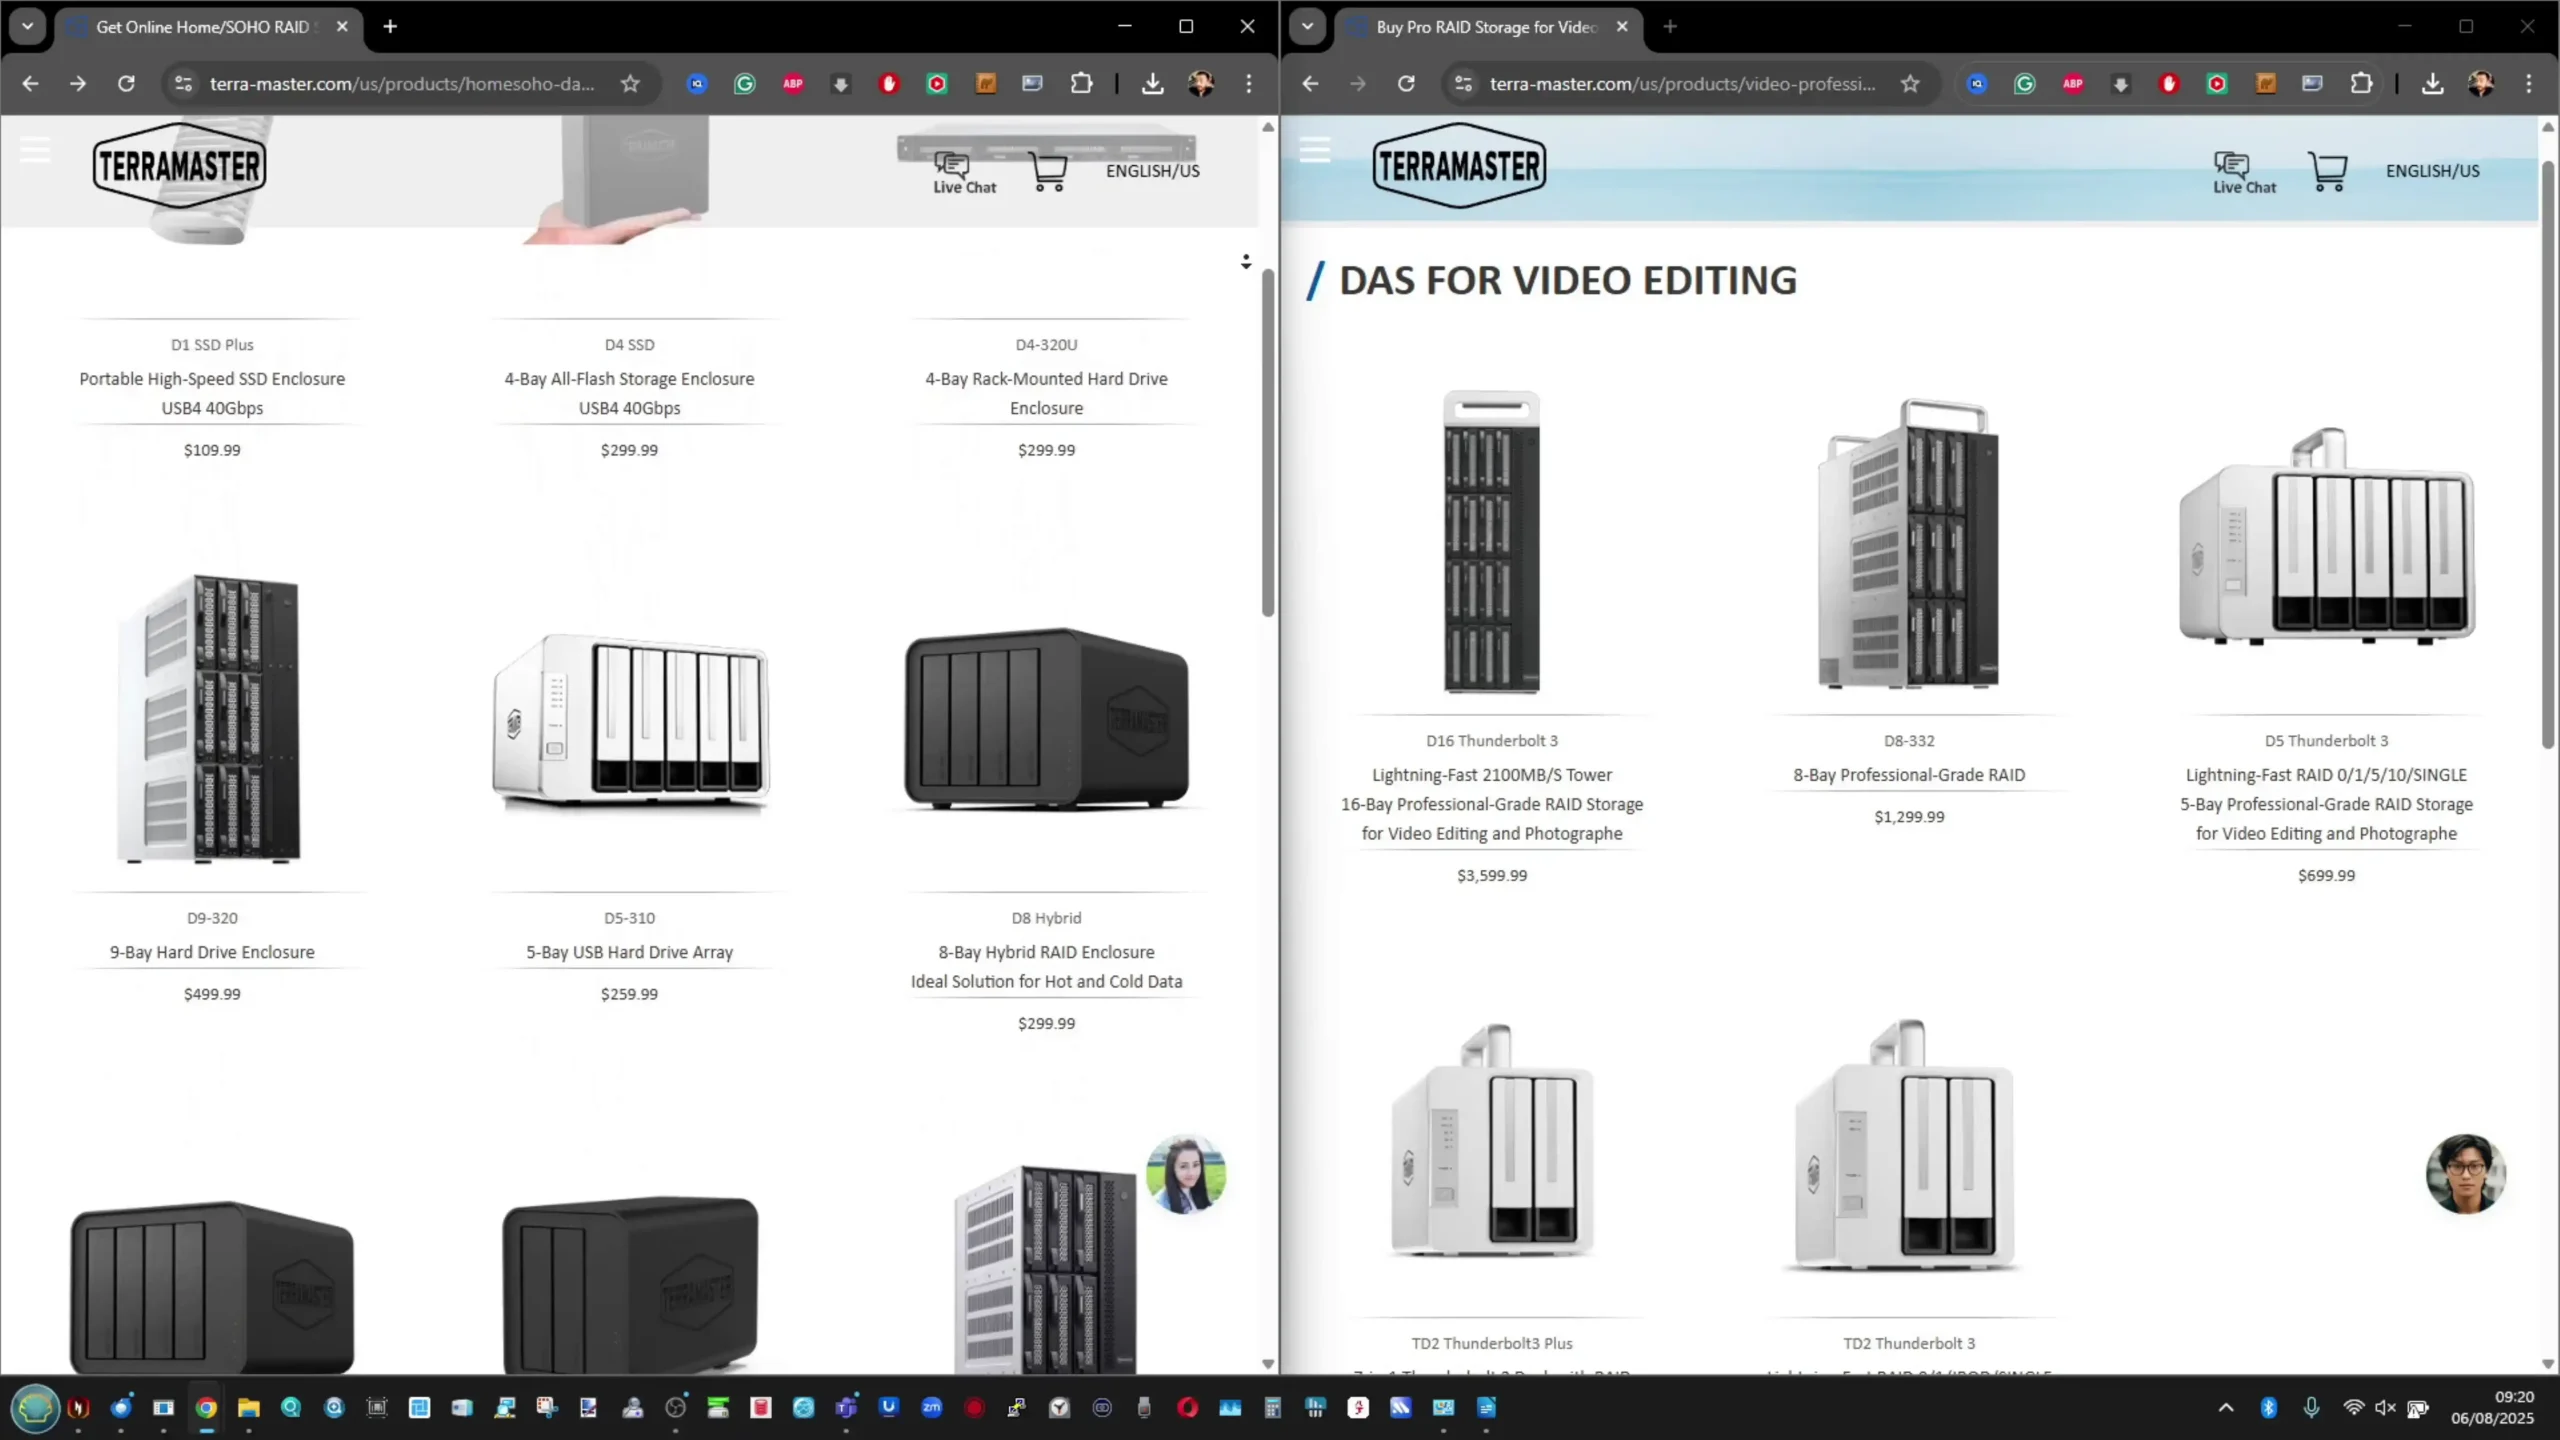
Task: Open support agent chat bubble in right window
Action: click(2466, 1174)
